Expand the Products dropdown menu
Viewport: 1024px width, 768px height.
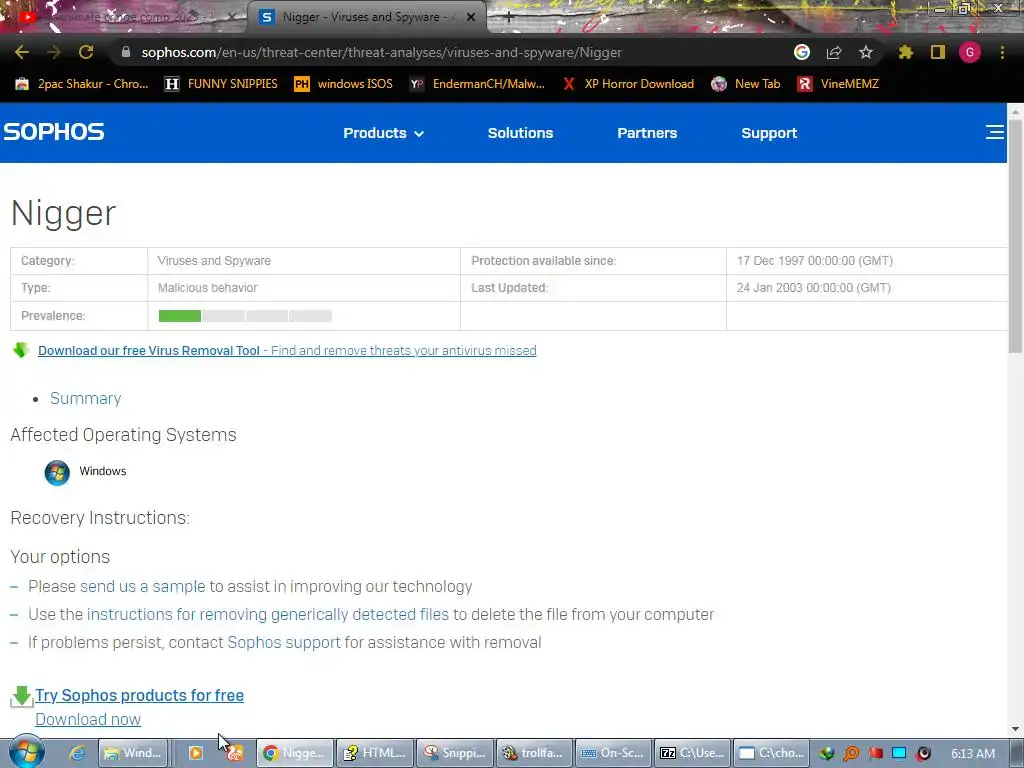383,133
